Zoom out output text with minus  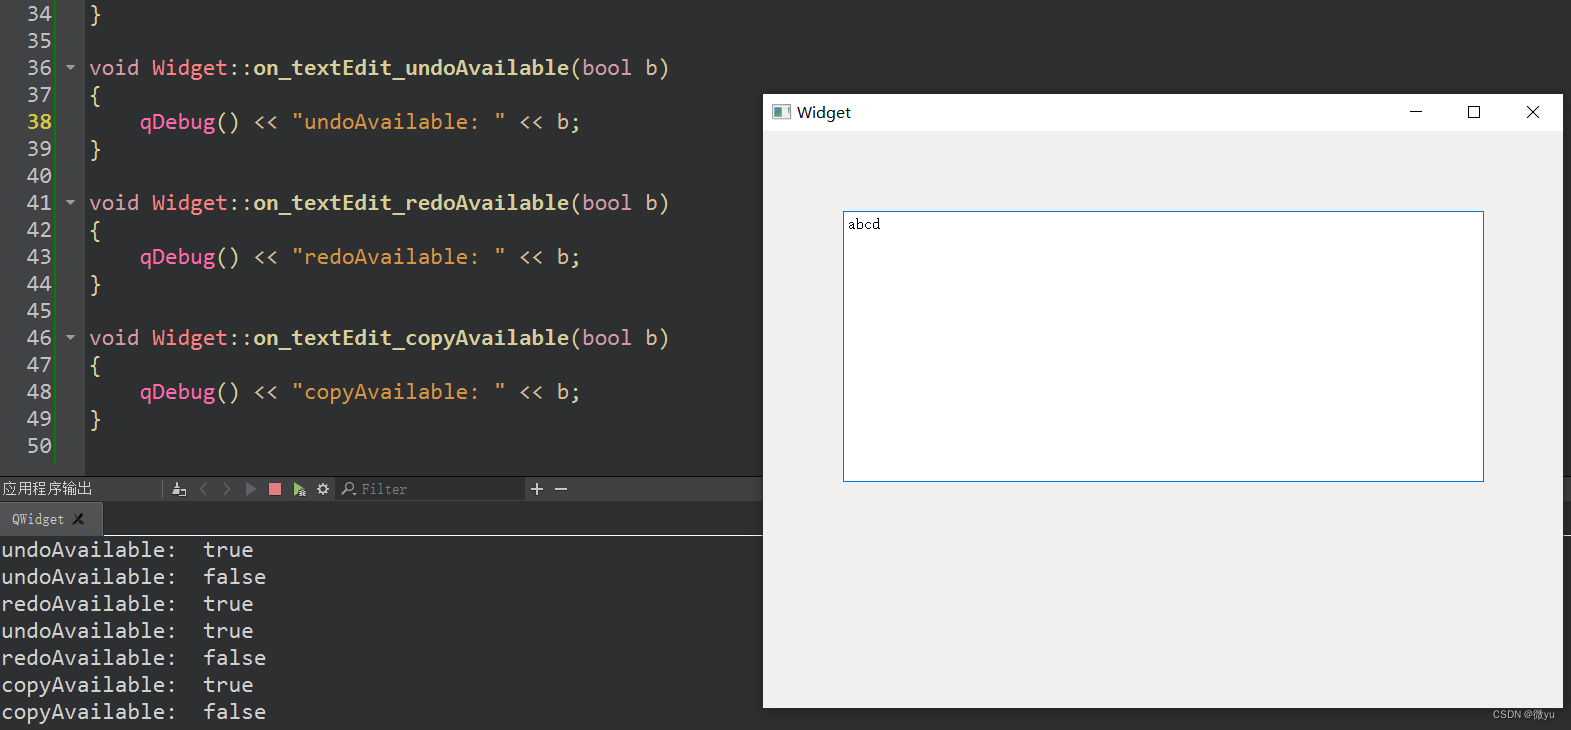561,489
